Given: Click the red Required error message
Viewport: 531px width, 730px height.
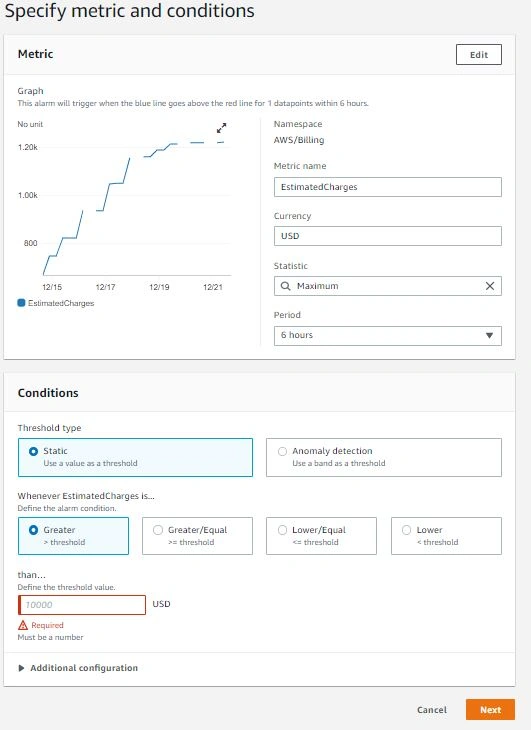Looking at the screenshot, I should pos(47,625).
